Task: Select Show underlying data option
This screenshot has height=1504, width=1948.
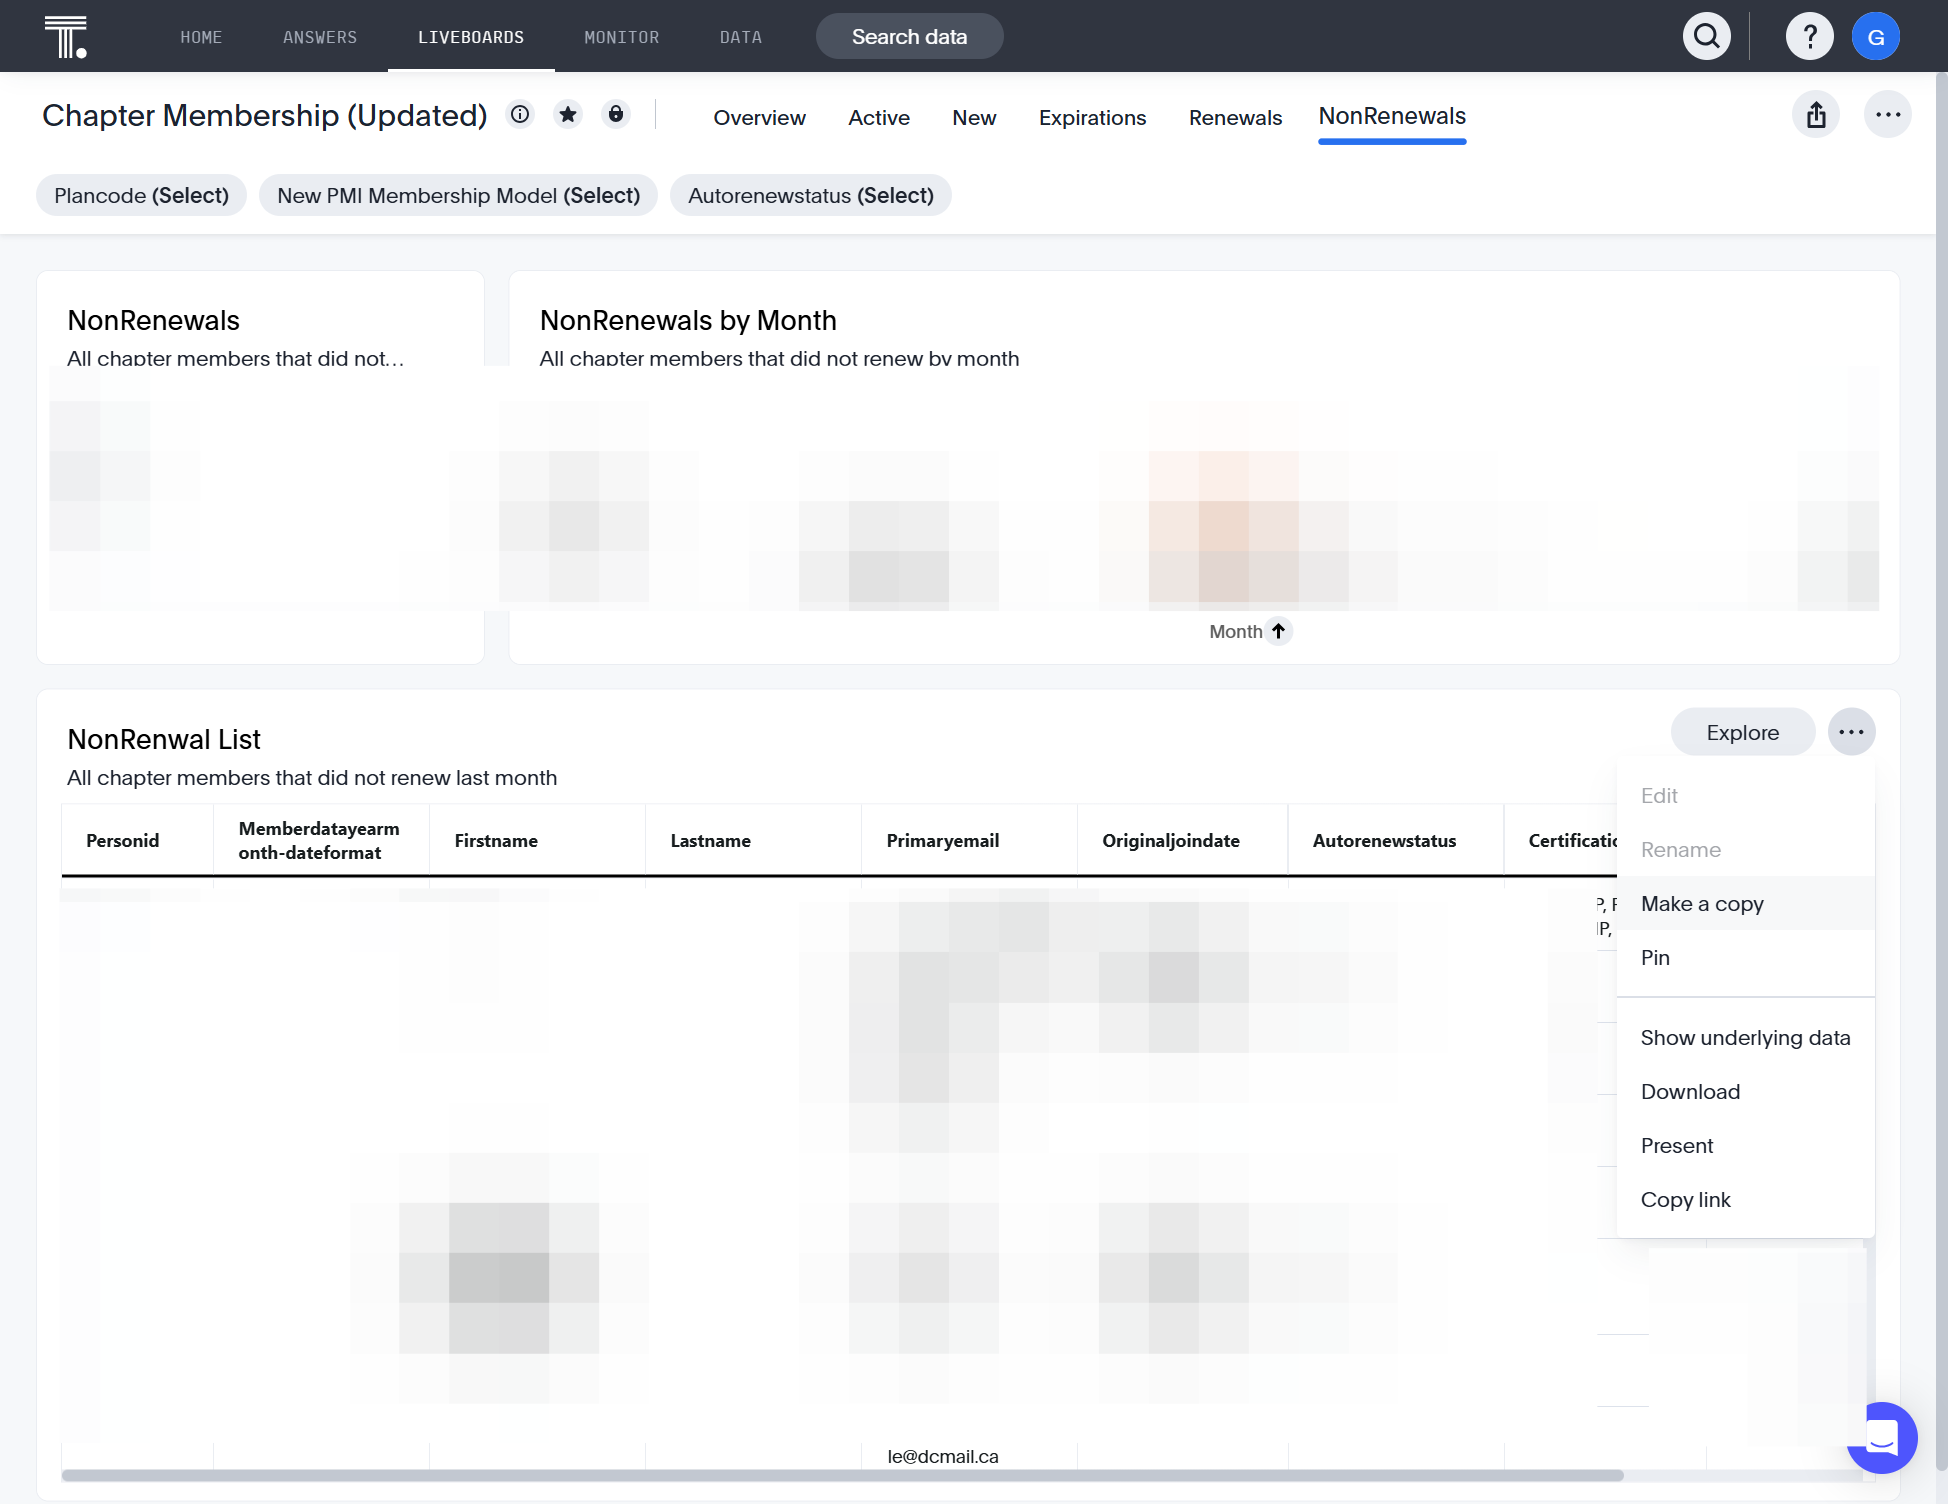Action: tap(1745, 1037)
